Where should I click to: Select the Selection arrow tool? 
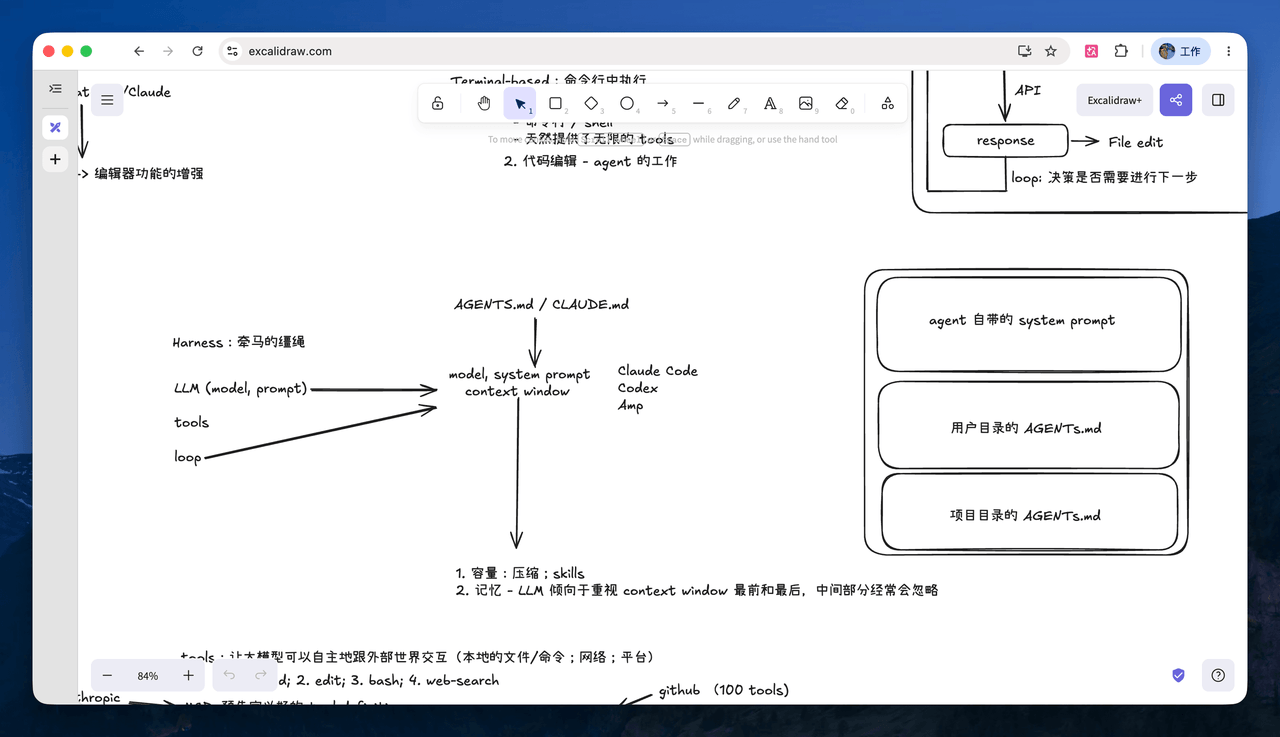coord(519,103)
